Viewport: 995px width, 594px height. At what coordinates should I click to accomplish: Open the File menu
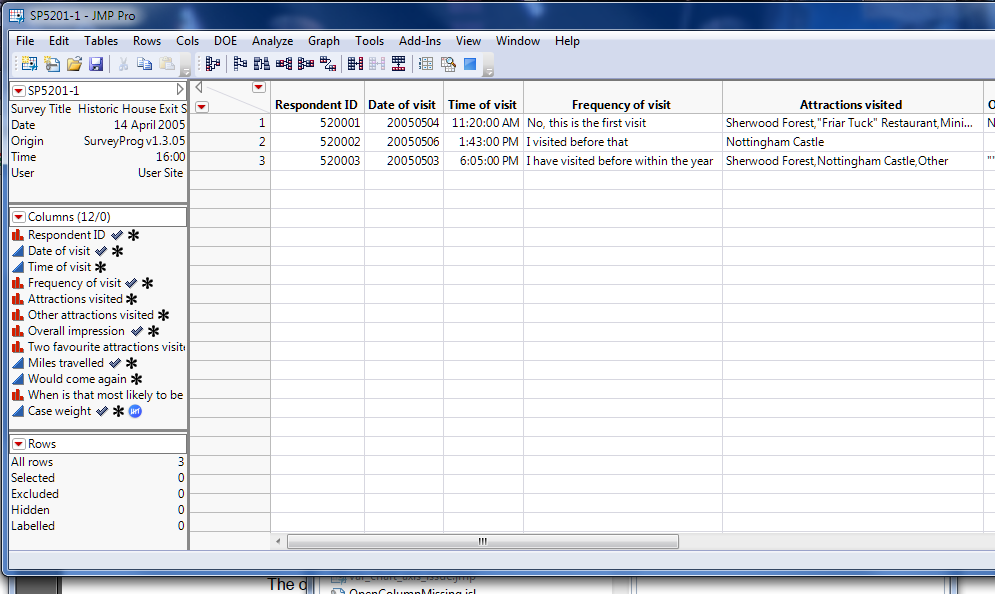click(25, 41)
